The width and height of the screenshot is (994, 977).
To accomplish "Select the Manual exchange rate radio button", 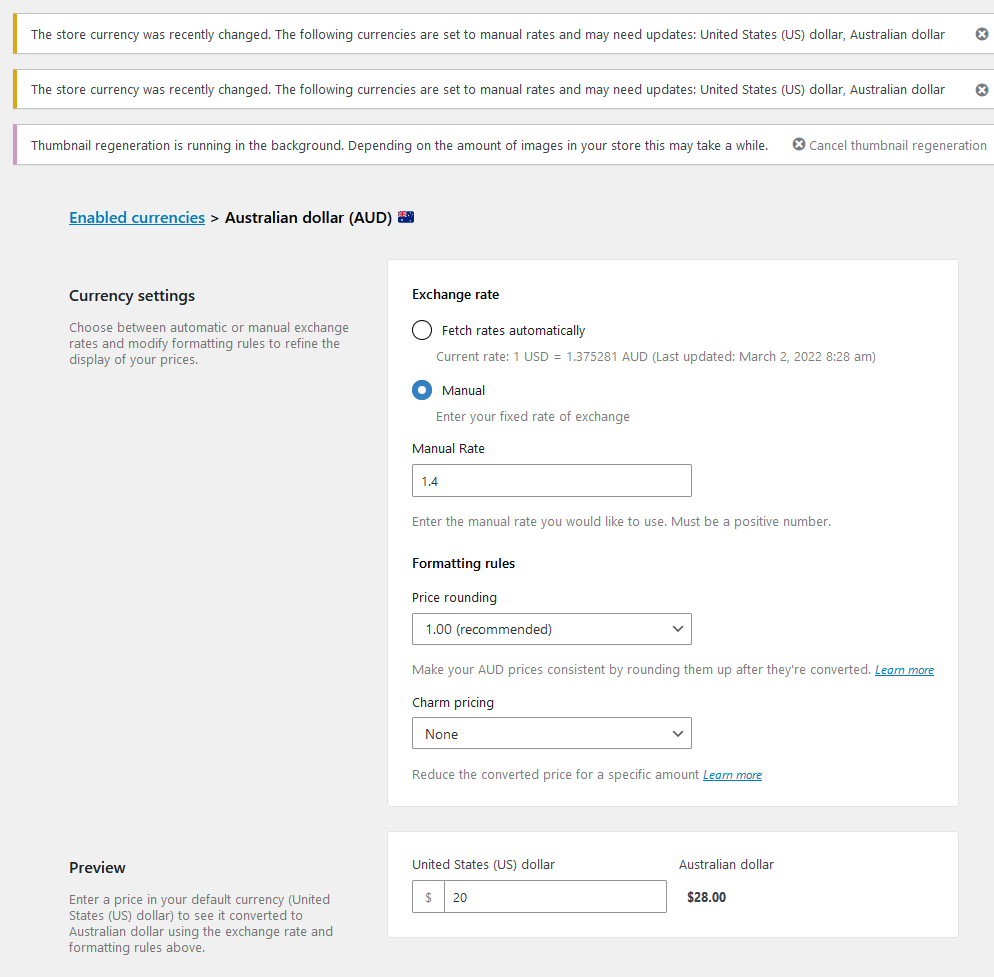I will pos(422,390).
